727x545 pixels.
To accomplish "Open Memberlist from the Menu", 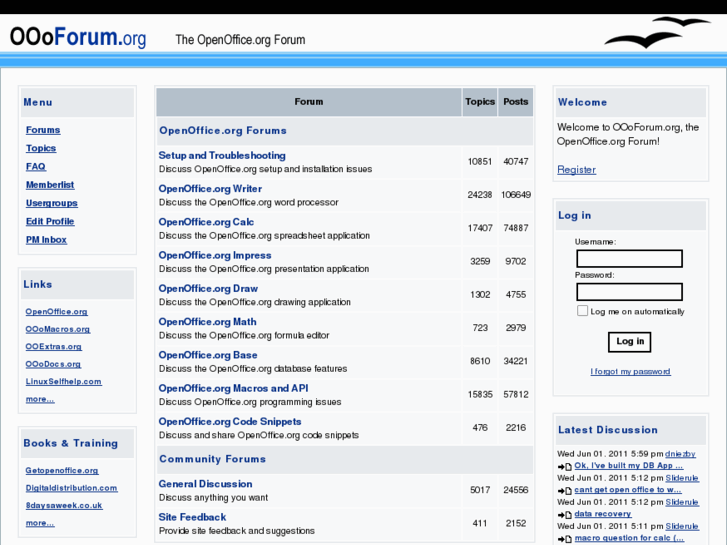I will pos(50,185).
